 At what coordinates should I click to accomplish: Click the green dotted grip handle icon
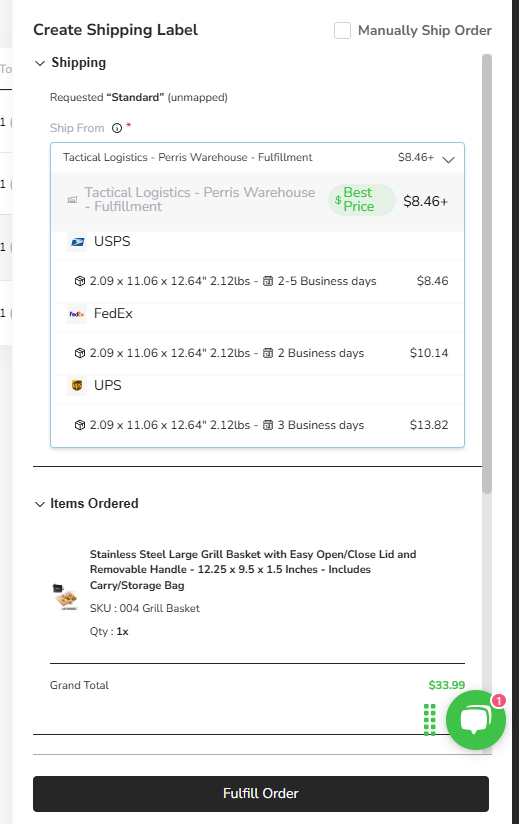[x=430, y=719]
